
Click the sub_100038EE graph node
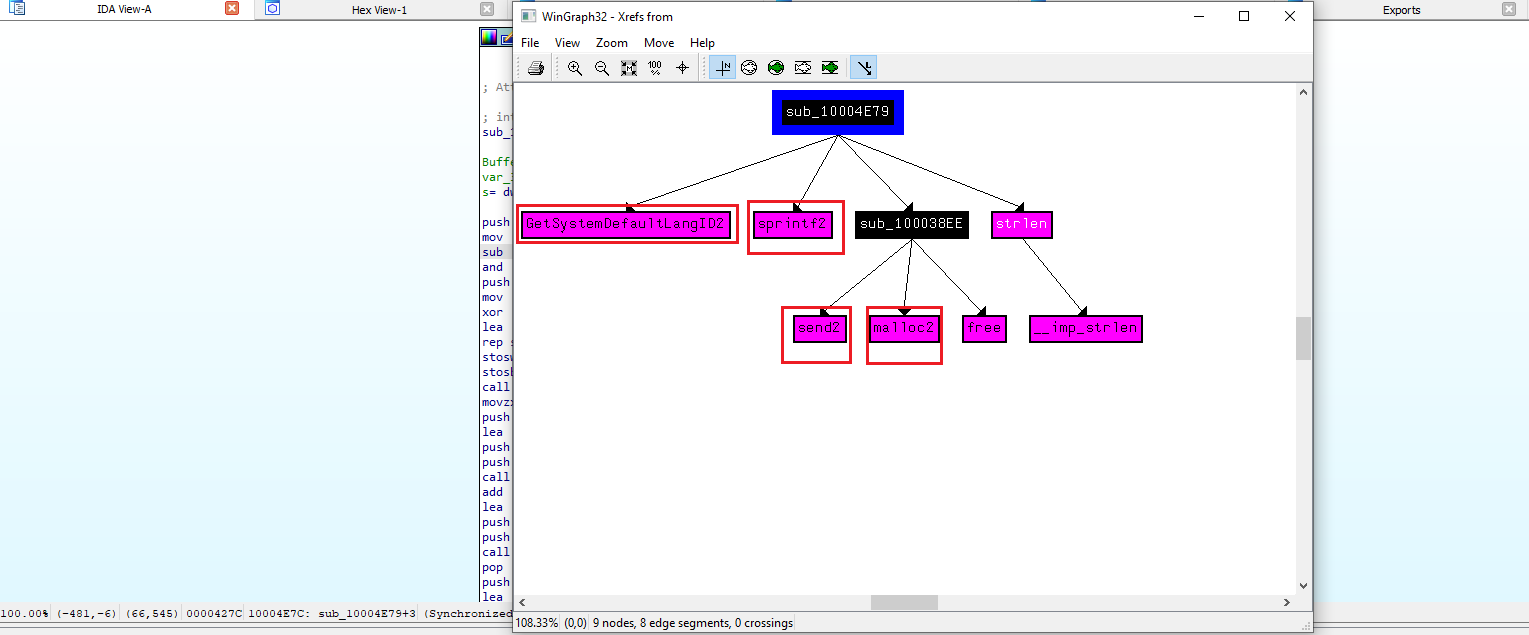(x=911, y=224)
